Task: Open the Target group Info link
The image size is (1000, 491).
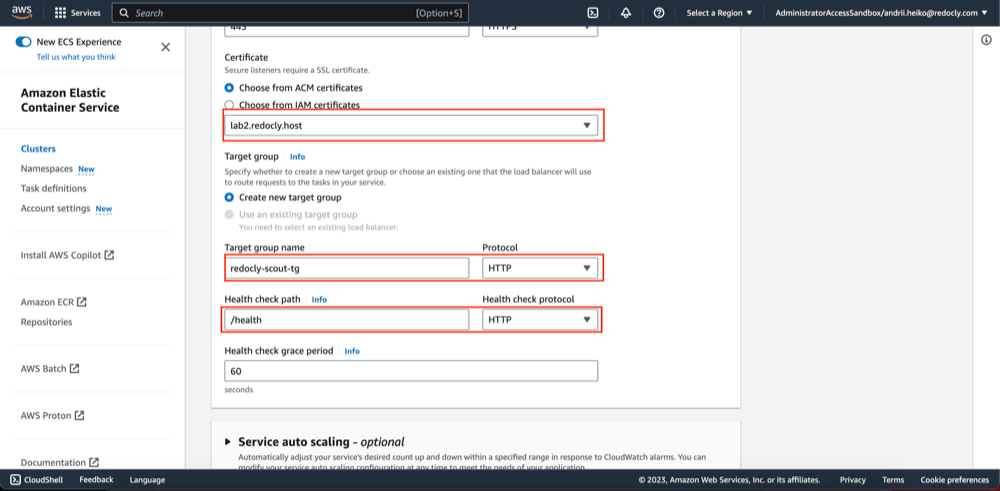Action: click(297, 156)
